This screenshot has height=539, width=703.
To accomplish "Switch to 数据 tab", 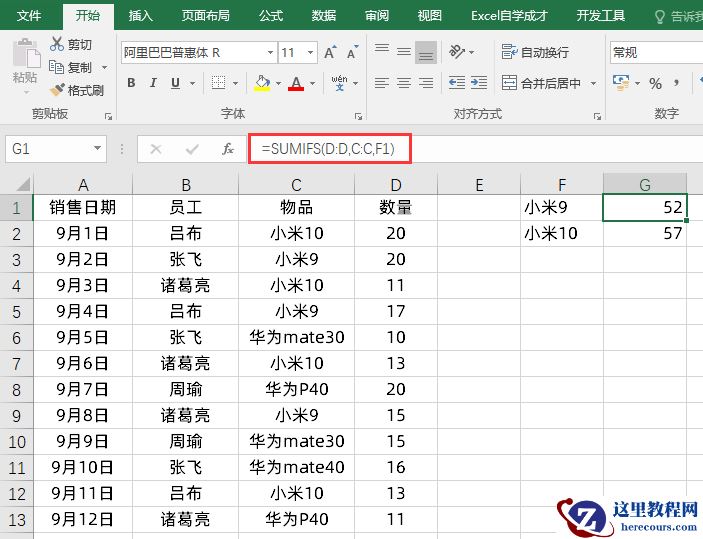I will pyautogui.click(x=324, y=16).
